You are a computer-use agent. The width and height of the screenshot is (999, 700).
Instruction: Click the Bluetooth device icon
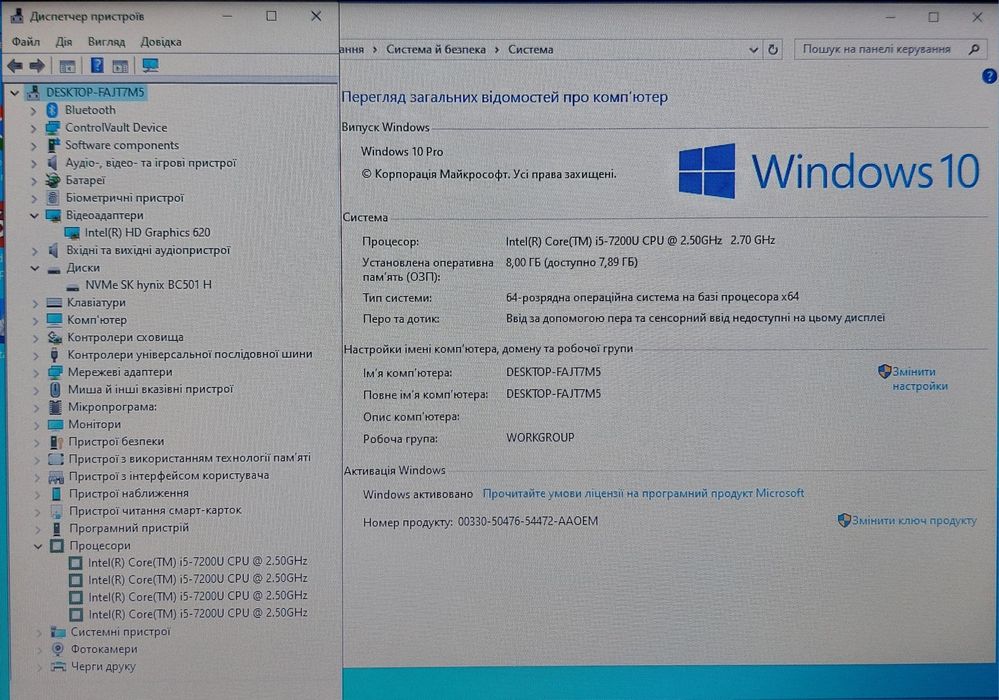(53, 110)
